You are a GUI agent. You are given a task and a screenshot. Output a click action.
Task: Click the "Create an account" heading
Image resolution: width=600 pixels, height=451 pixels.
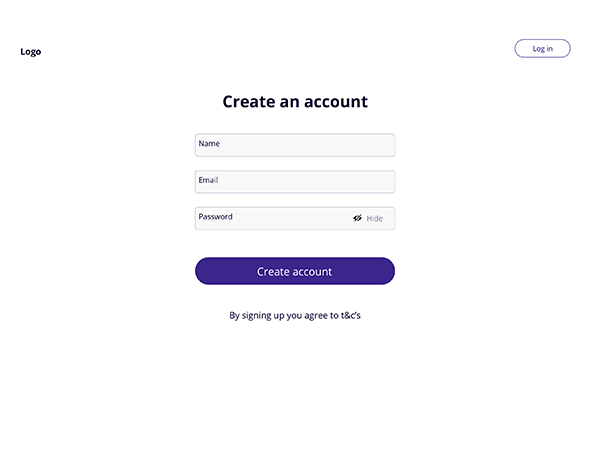[294, 102]
